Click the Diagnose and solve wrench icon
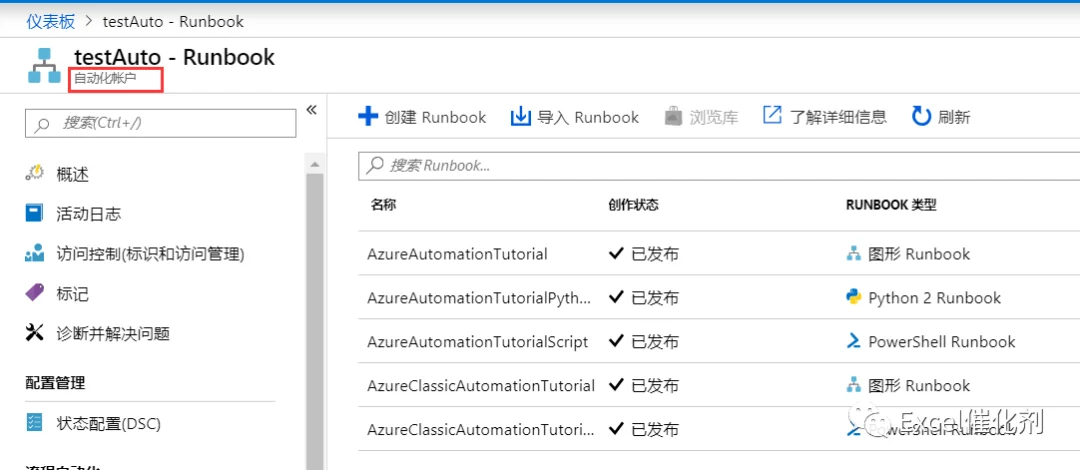This screenshot has height=470, width=1080. [x=34, y=334]
